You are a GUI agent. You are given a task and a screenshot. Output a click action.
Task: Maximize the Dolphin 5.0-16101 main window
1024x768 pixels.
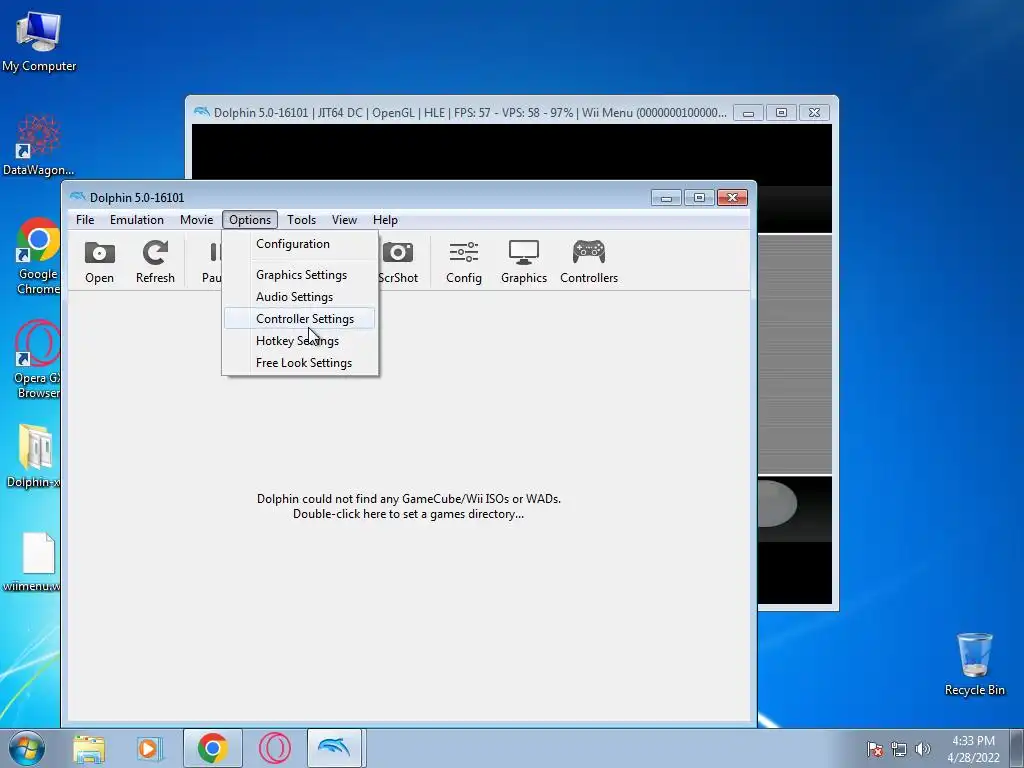699,197
